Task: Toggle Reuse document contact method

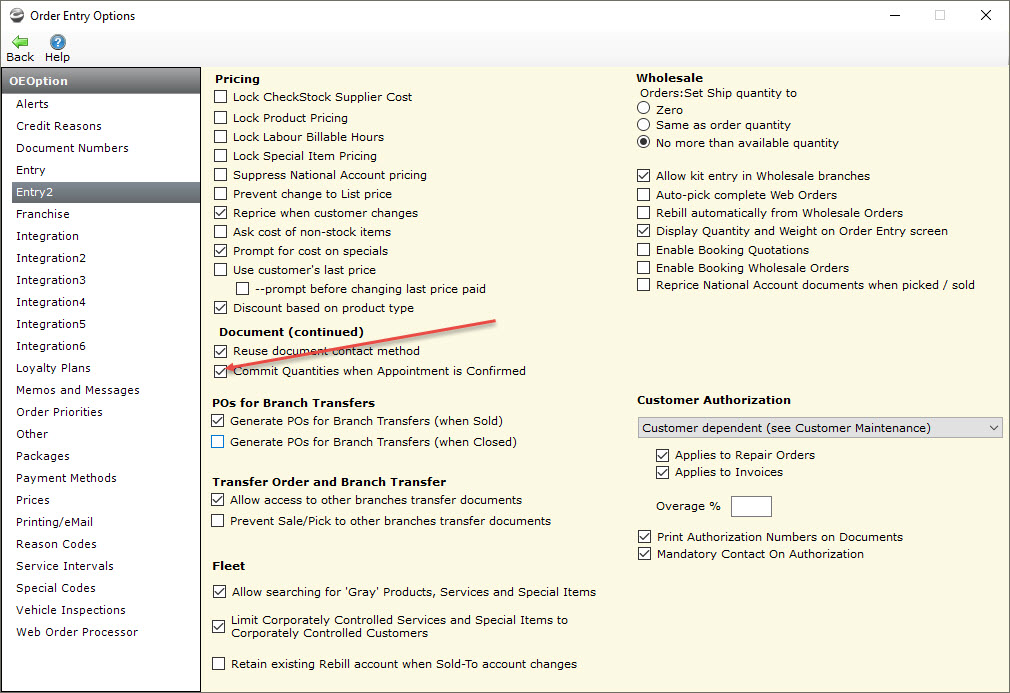Action: point(220,351)
